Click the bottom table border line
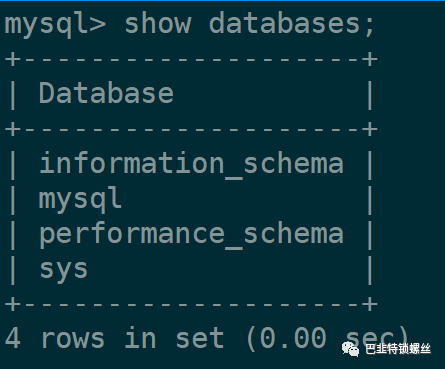Viewport: 445px width, 369px height. 191,304
